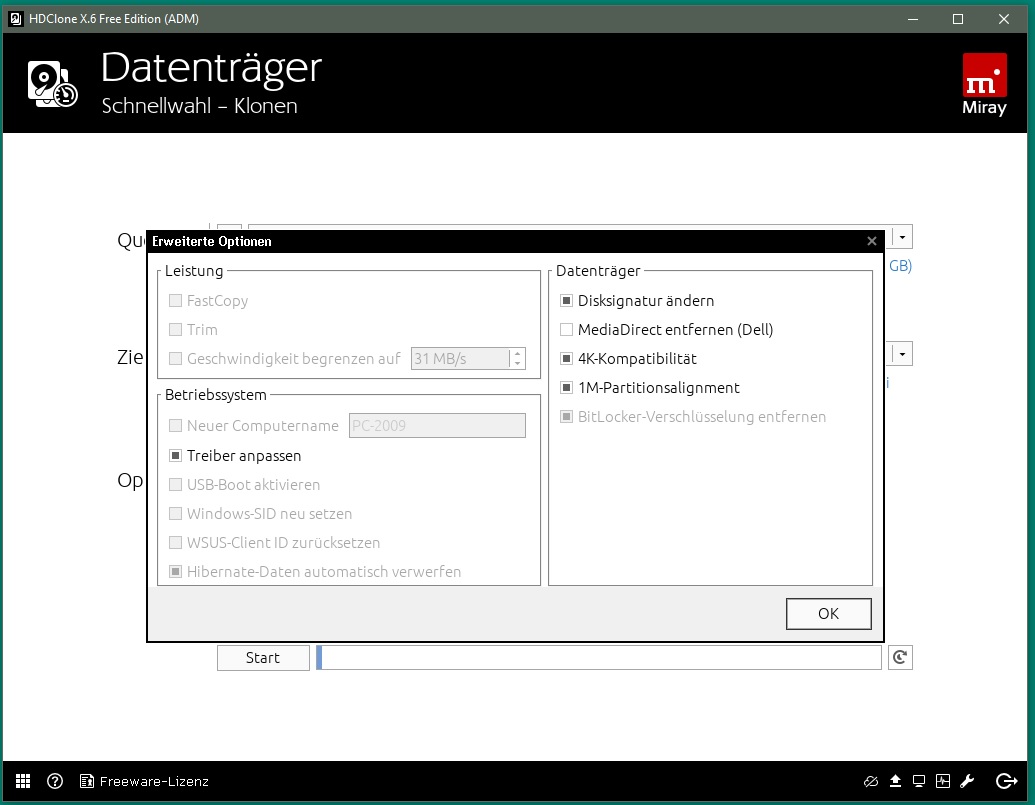The height and width of the screenshot is (805, 1035).
Task: Toggle 1M-Partitionsalignment checkbox
Action: [566, 388]
